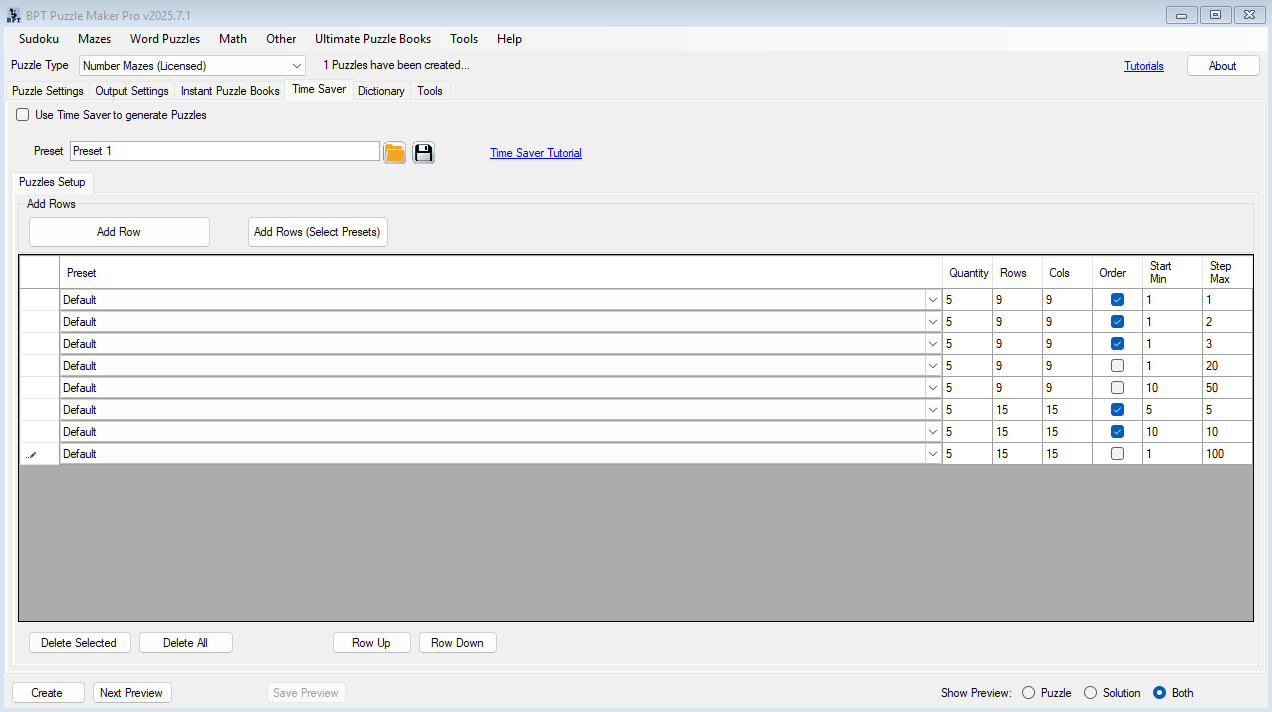Click the app icon in title bar

[x=13, y=15]
